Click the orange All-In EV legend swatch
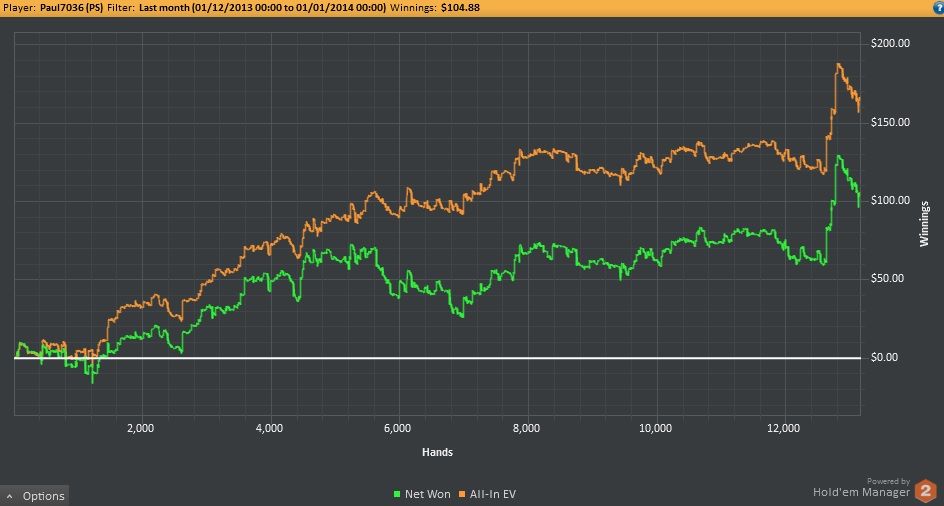Viewport: 944px width, 506px height. click(x=462, y=495)
